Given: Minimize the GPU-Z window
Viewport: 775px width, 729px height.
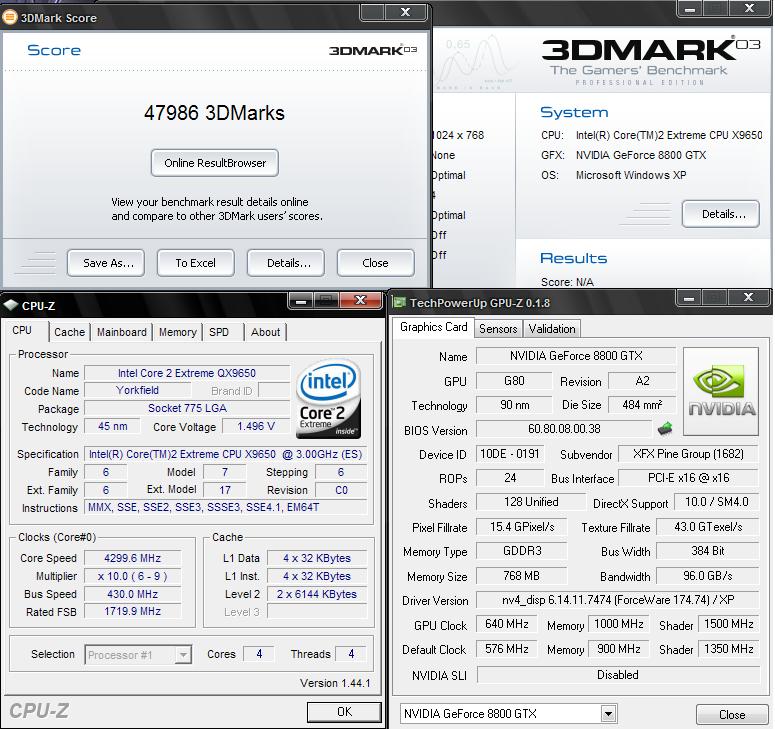Looking at the screenshot, I should pos(689,298).
